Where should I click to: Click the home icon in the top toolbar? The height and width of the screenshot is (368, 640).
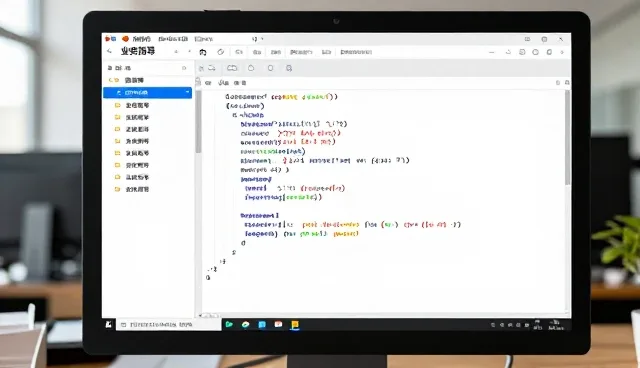point(203,52)
